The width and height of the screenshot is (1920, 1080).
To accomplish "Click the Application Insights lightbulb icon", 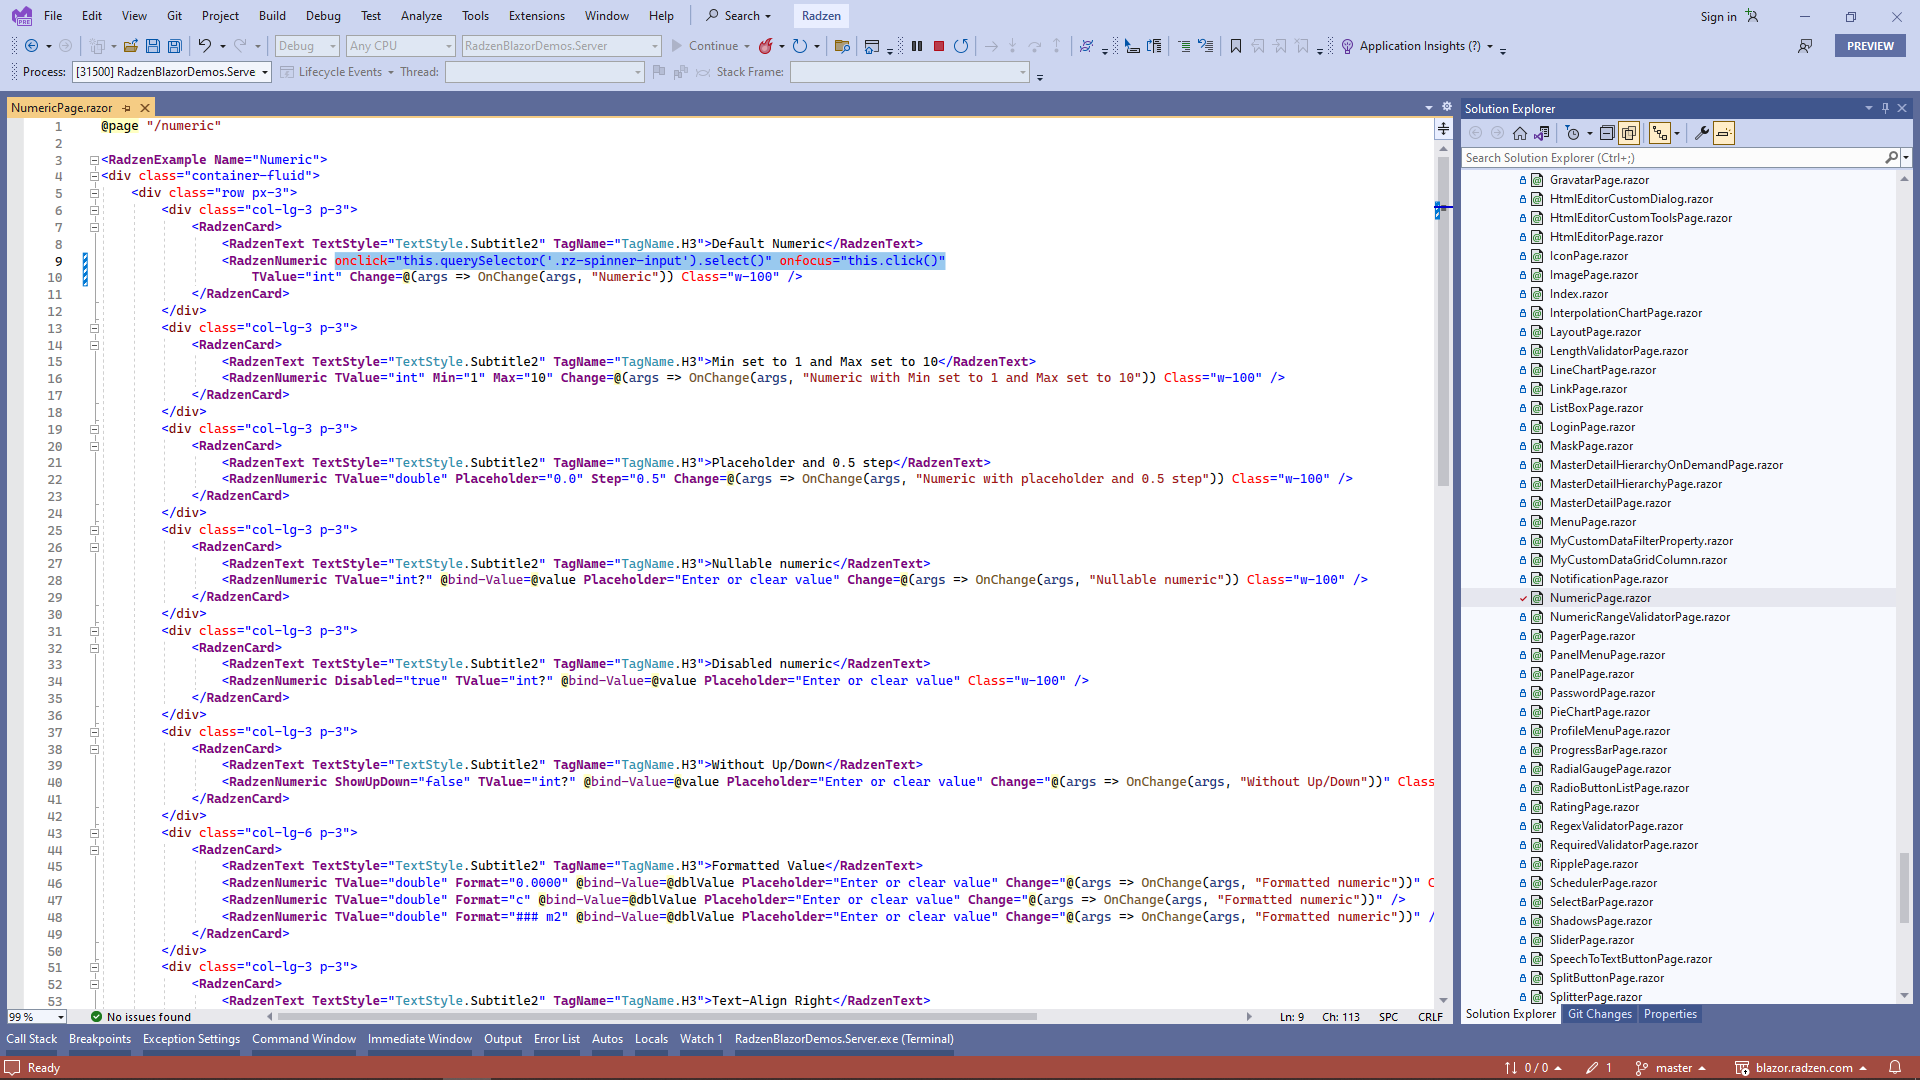I will 1347,46.
